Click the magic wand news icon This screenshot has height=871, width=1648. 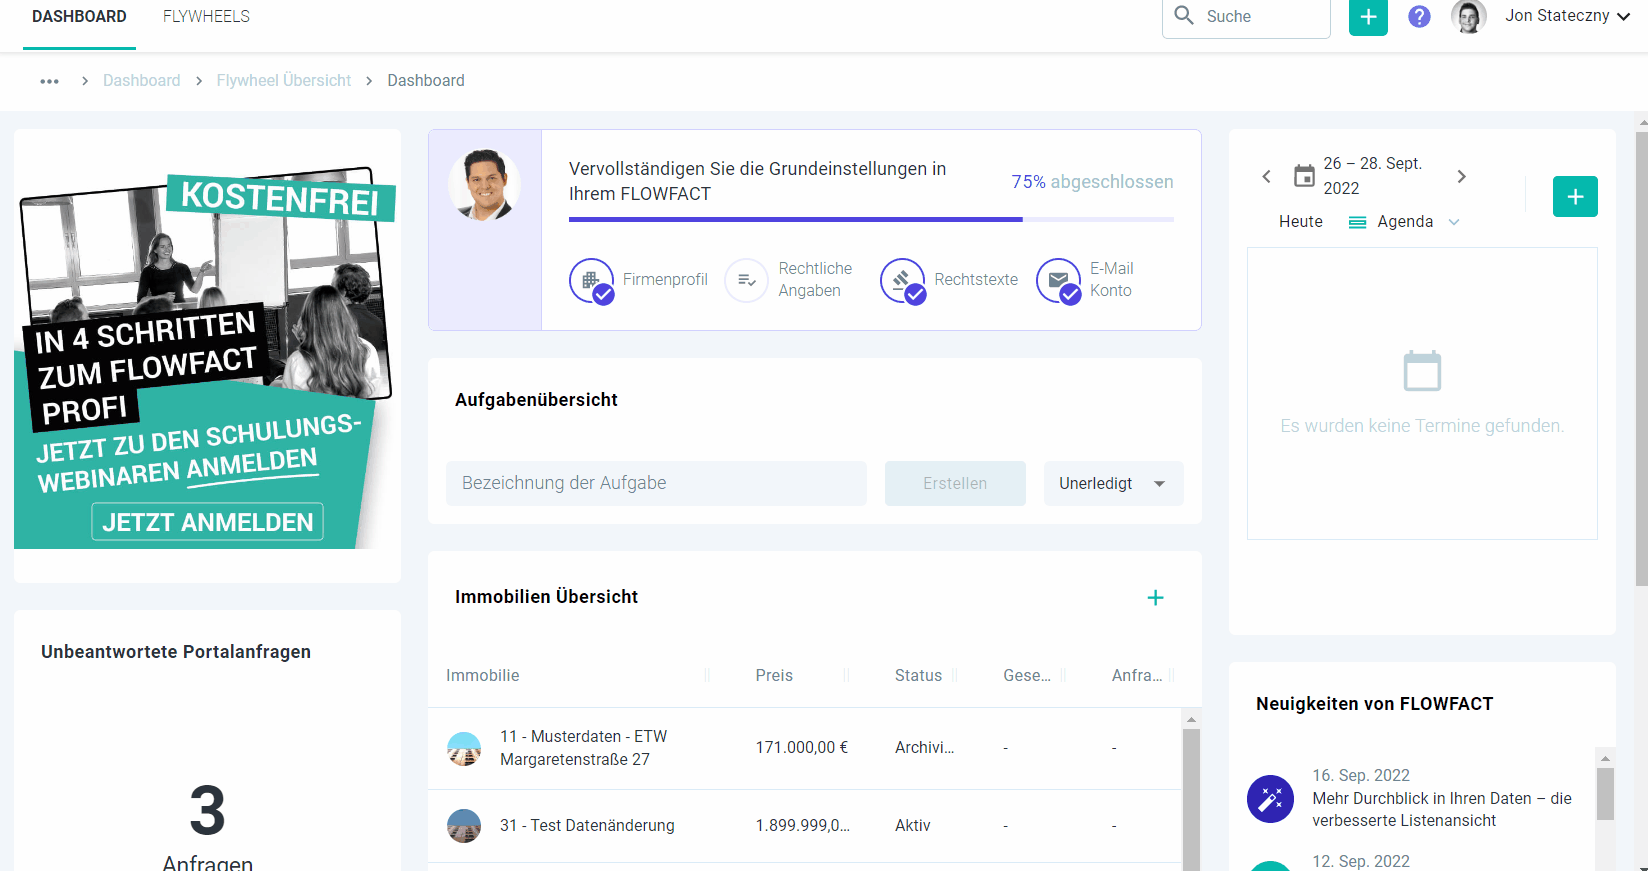pyautogui.click(x=1270, y=799)
